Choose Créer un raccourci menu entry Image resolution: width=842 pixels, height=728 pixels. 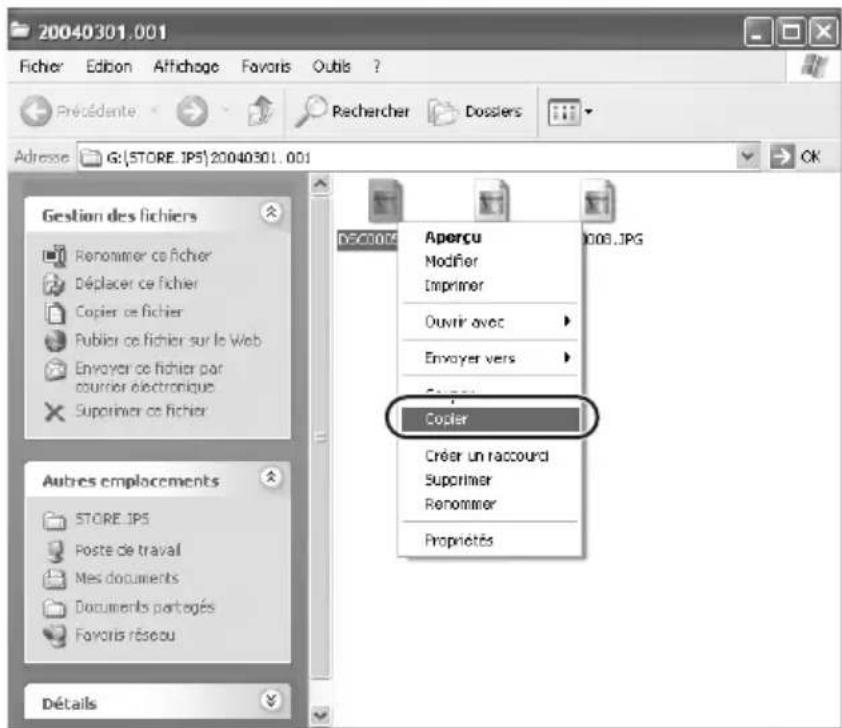[x=487, y=456]
